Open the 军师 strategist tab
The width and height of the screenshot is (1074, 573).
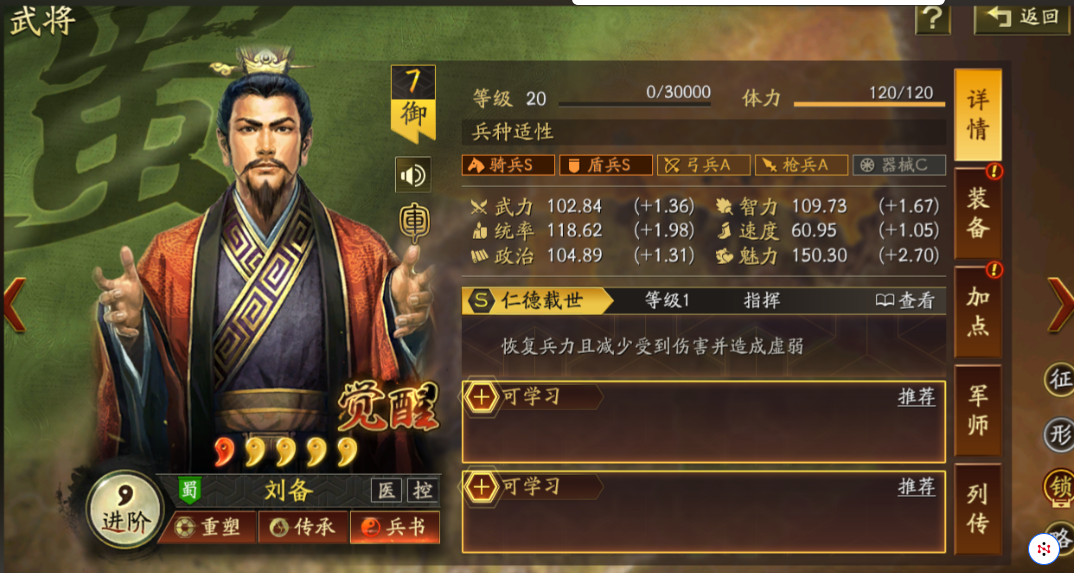[977, 410]
